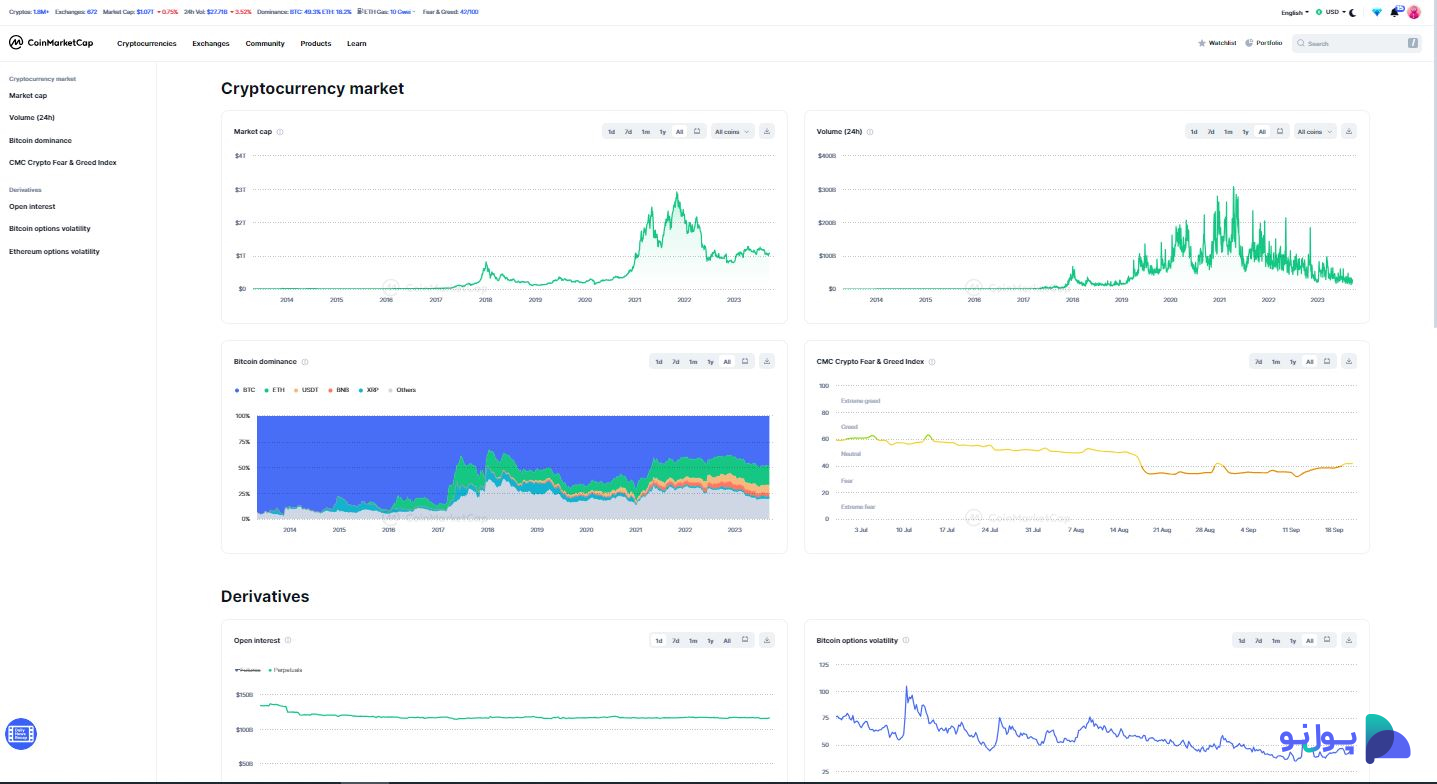Select 7d range on Open interest chart

[676, 640]
